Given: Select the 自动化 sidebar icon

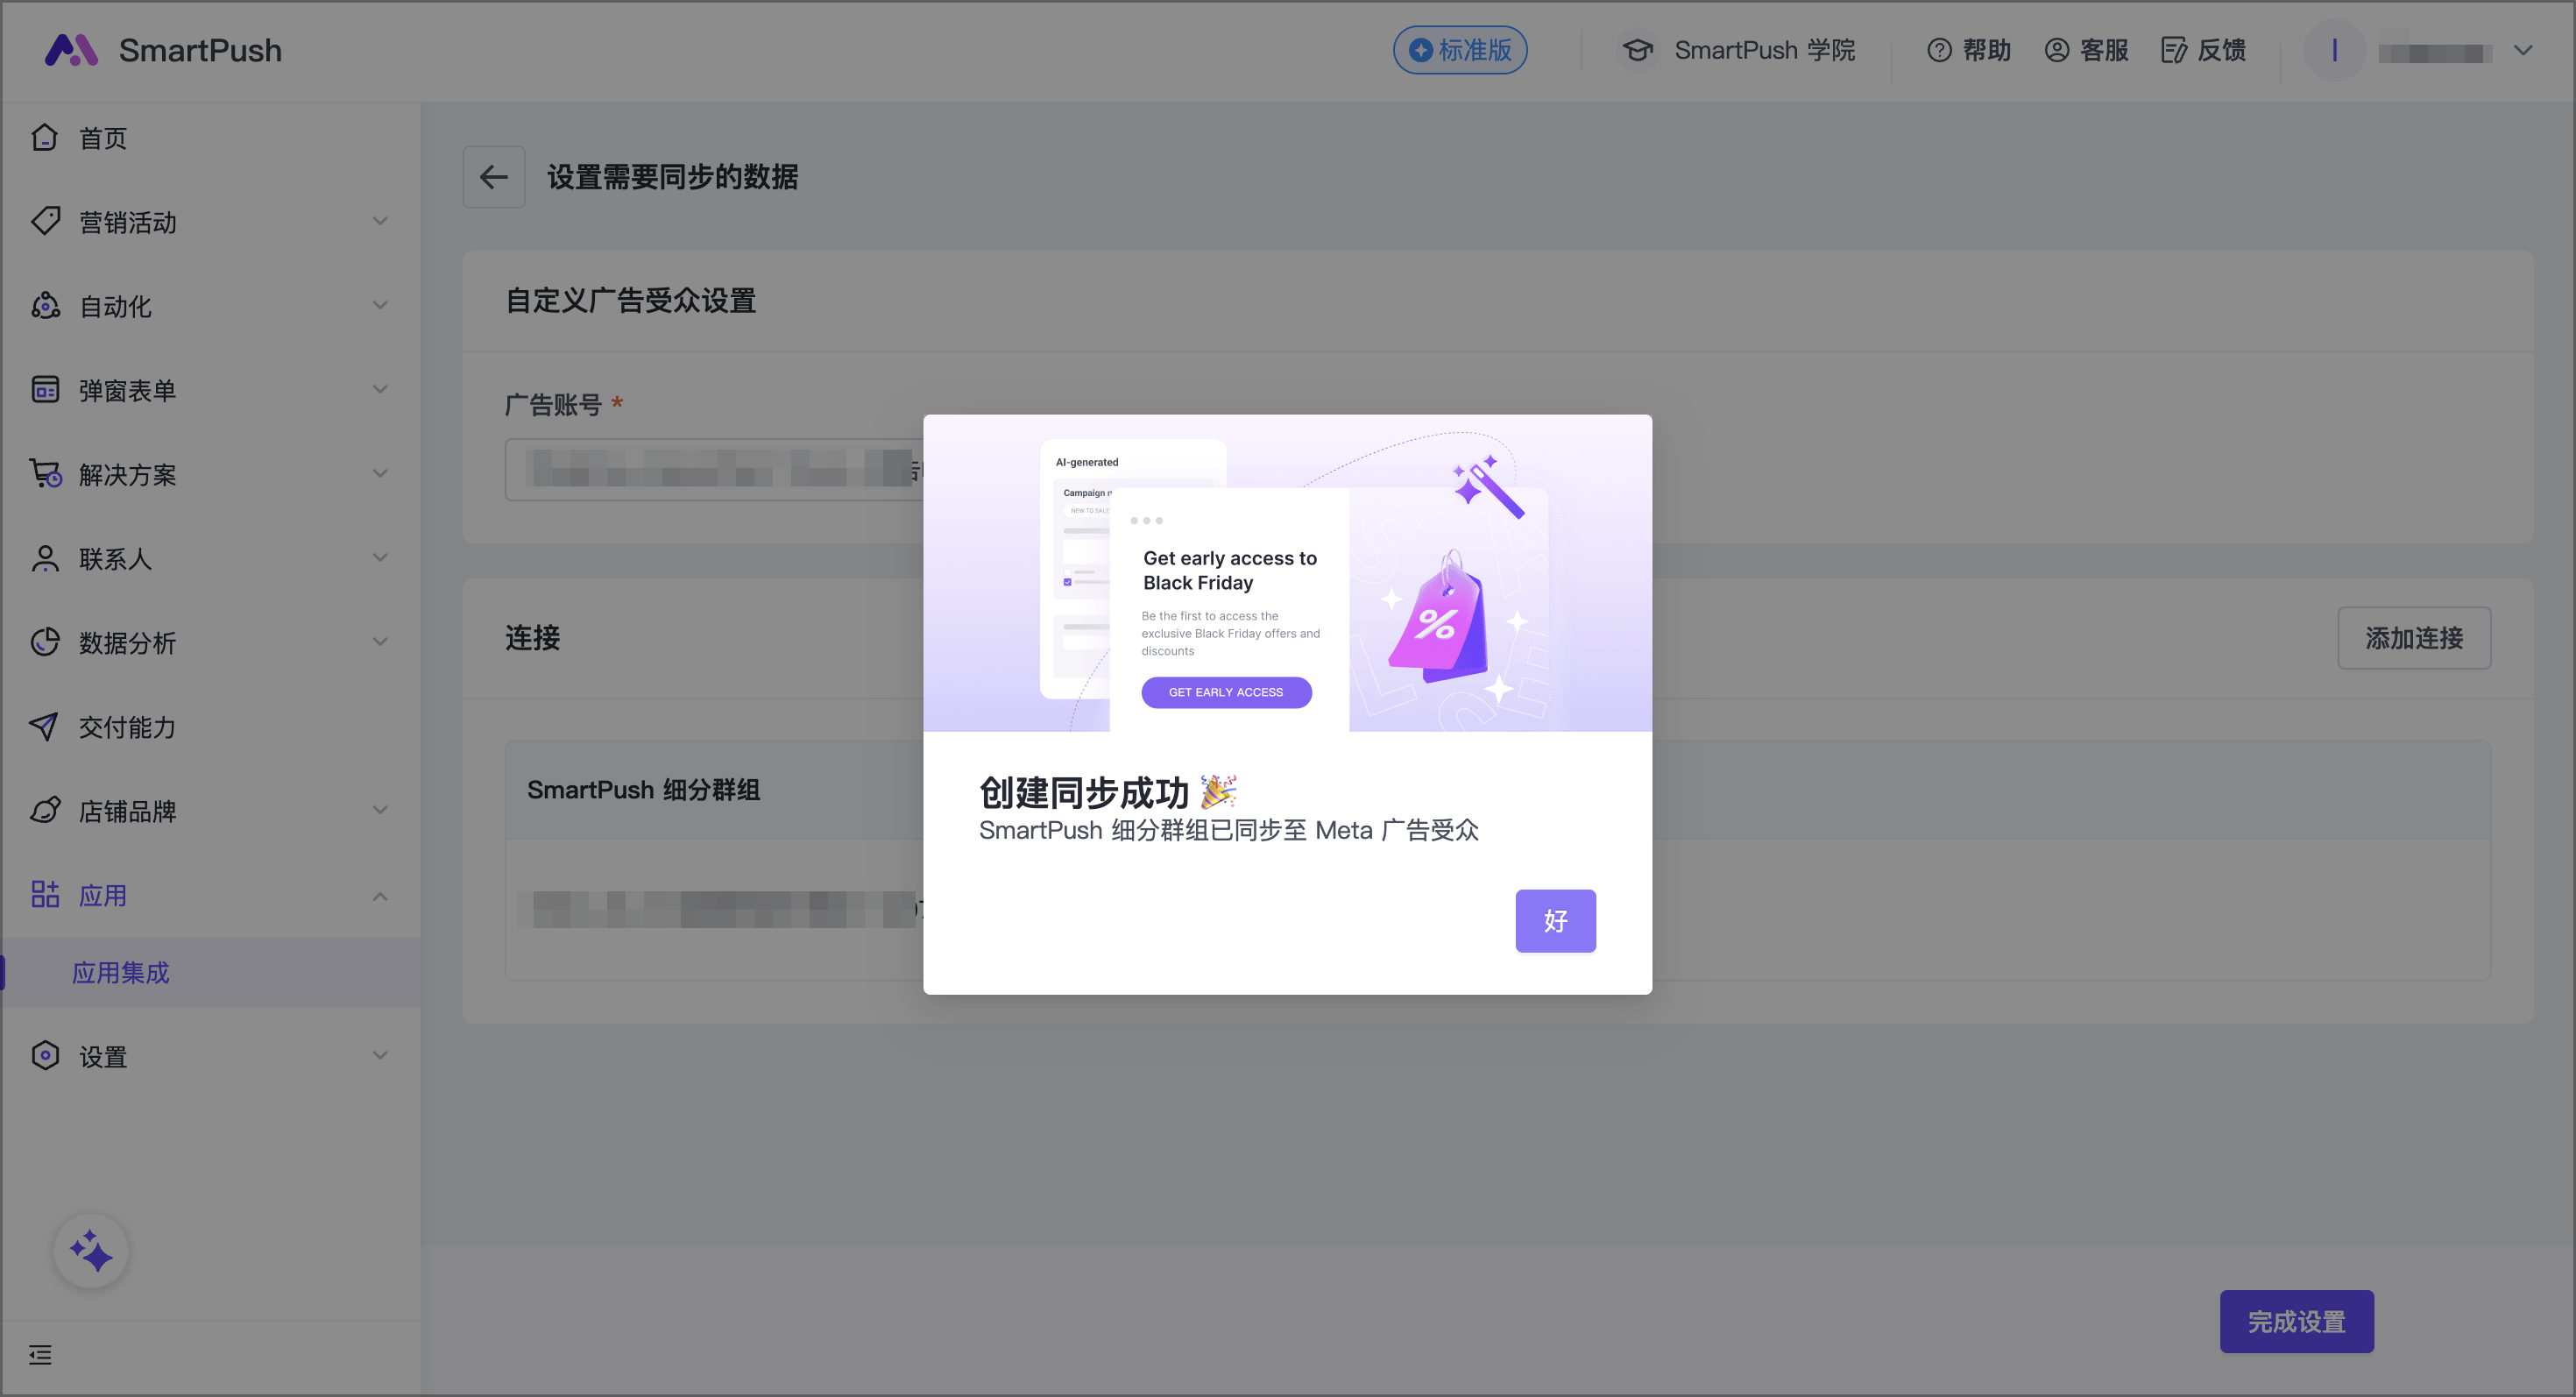Looking at the screenshot, I should pyautogui.click(x=45, y=306).
